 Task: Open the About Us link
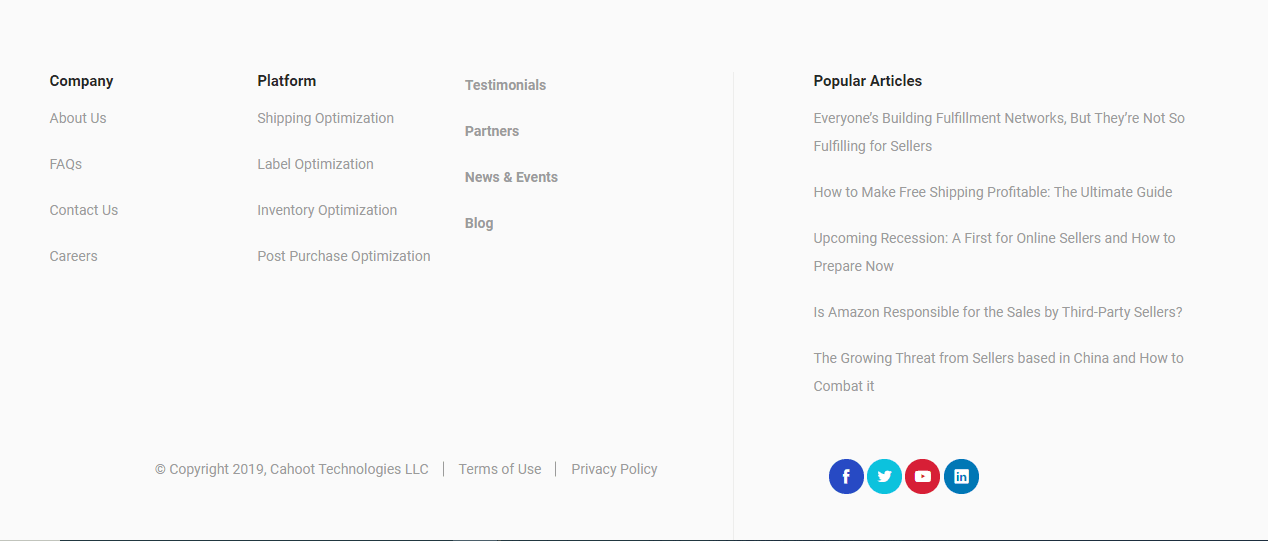pyautogui.click(x=78, y=118)
